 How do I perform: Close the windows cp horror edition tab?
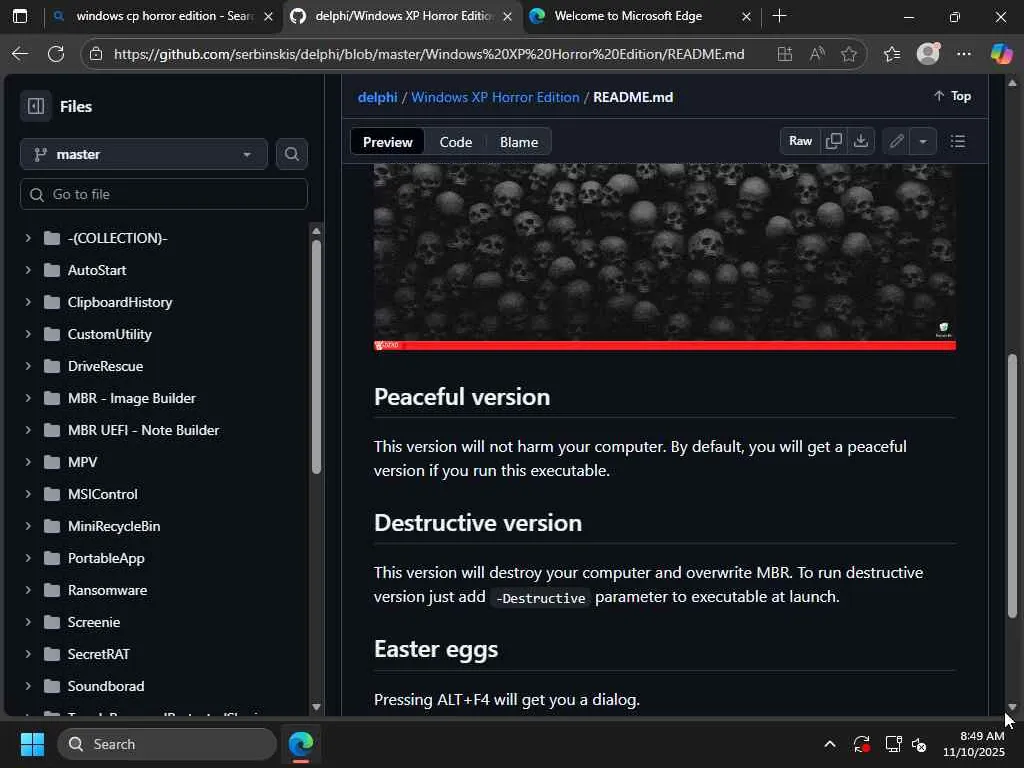pos(268,16)
